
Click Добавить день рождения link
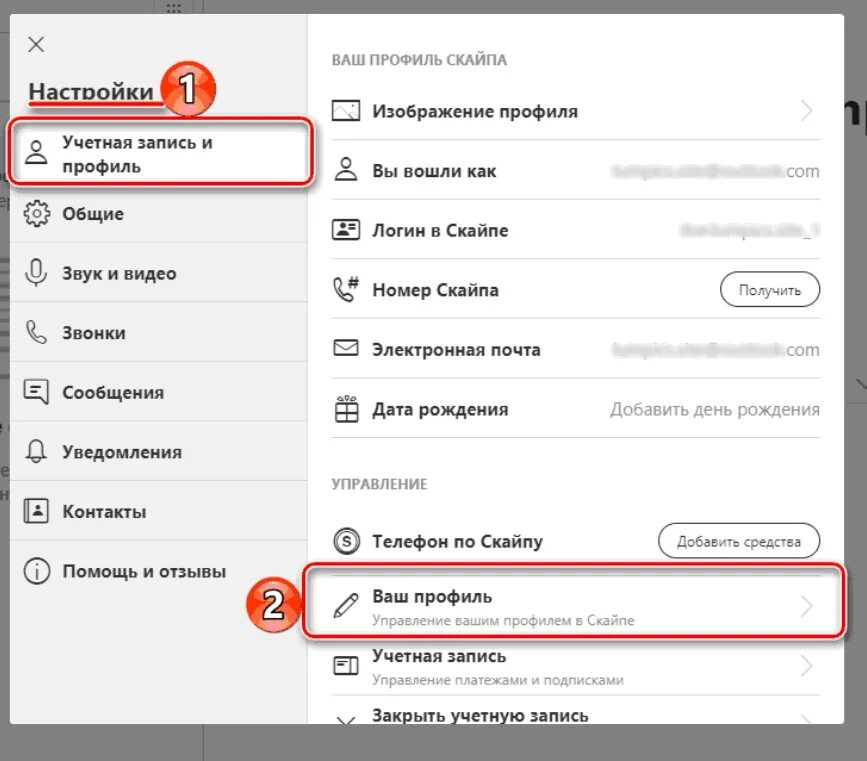pos(714,409)
